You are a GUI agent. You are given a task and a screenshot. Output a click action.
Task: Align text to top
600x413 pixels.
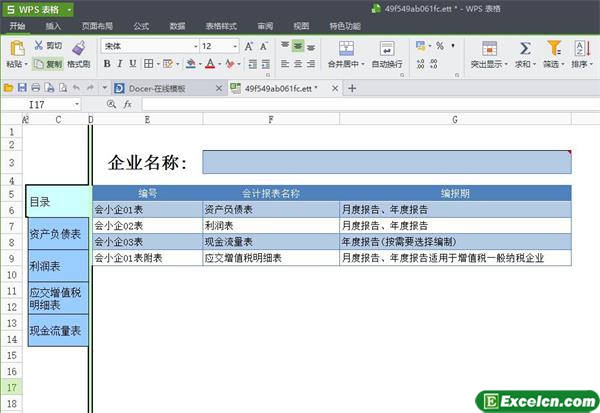click(285, 46)
